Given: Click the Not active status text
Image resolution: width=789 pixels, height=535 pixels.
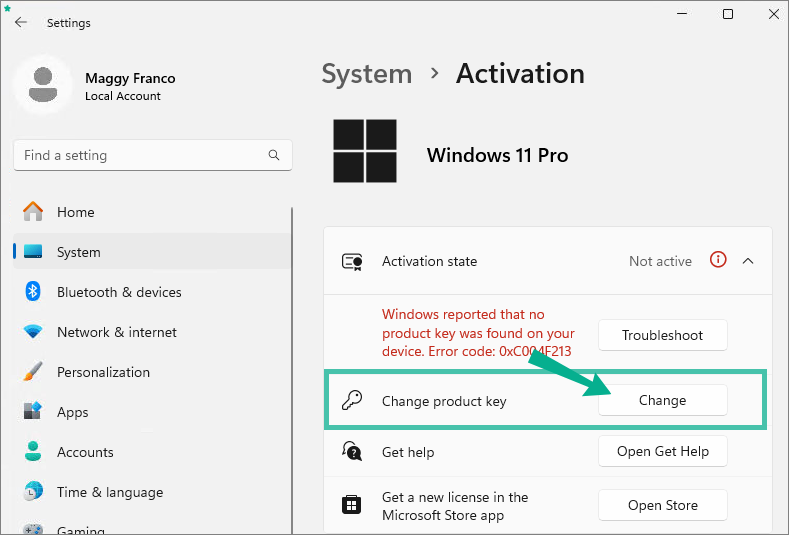Looking at the screenshot, I should click(660, 261).
